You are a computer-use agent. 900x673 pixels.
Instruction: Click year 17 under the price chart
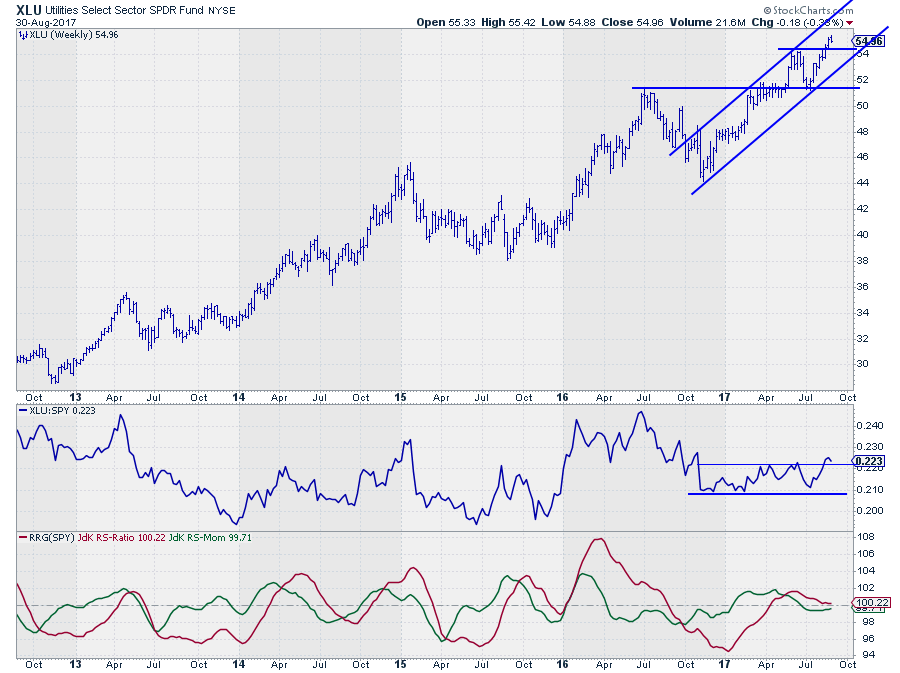tap(724, 397)
